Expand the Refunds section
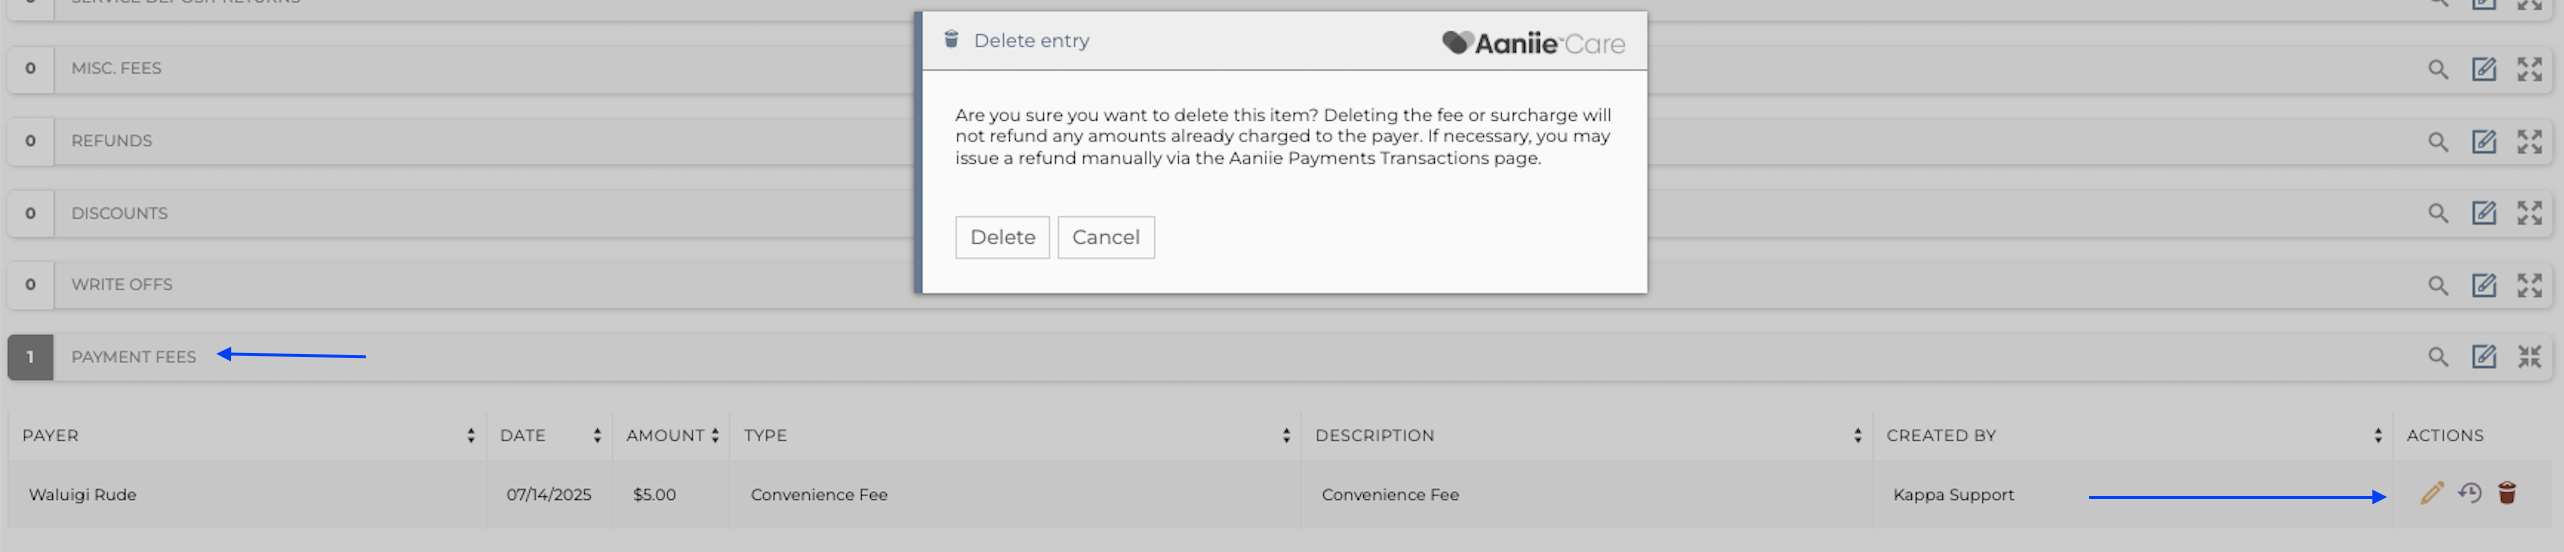Screen dimensions: 2564x552 [2529, 141]
